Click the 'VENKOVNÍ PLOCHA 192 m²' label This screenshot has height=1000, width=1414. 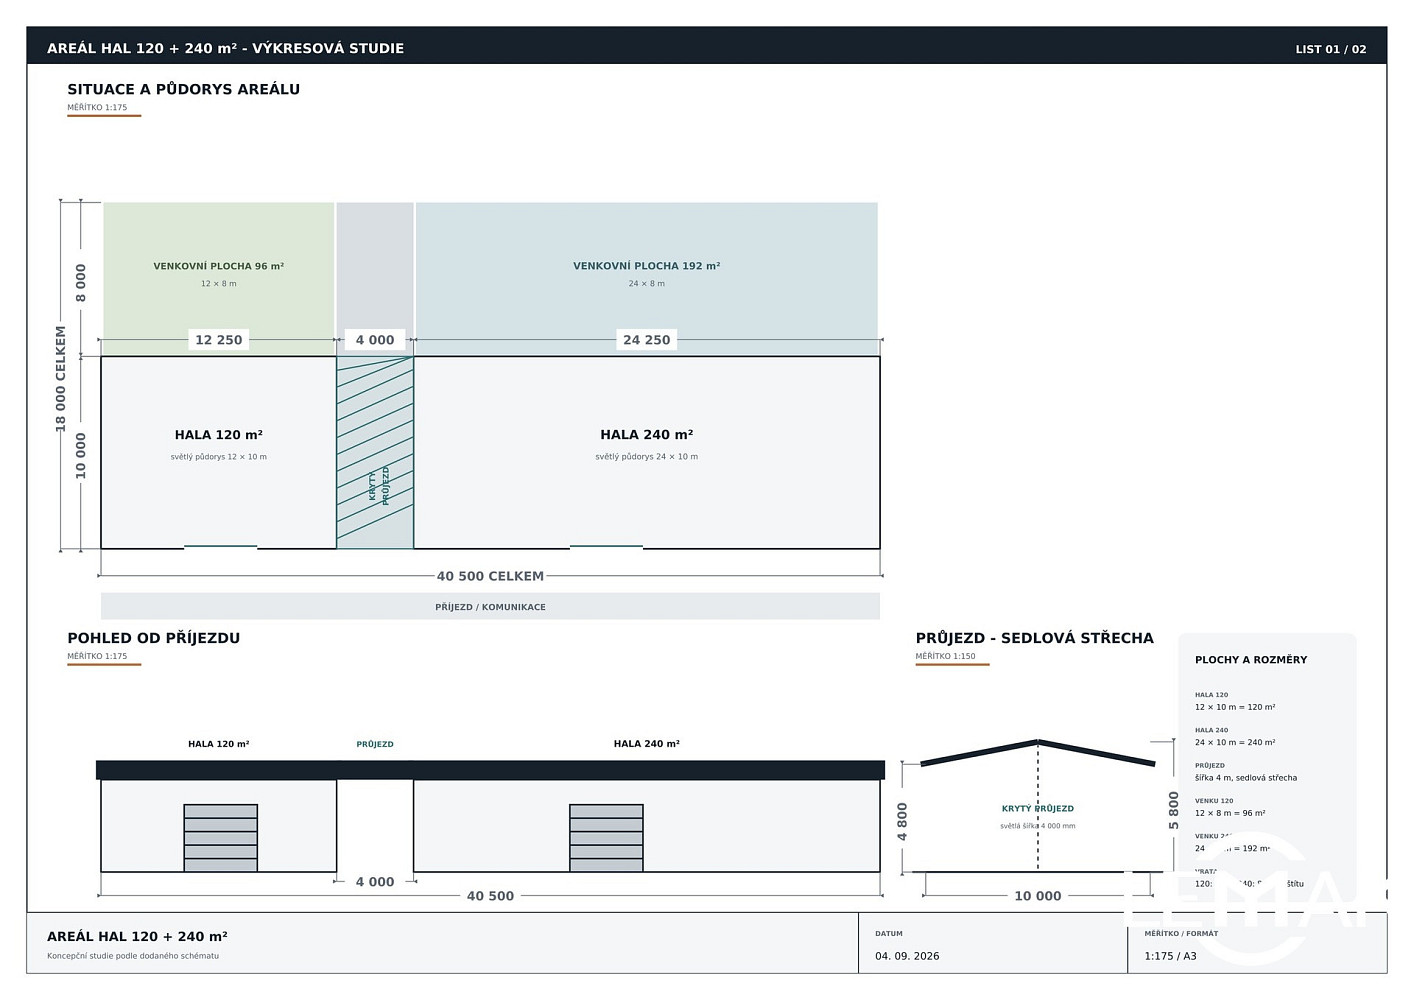tap(646, 266)
